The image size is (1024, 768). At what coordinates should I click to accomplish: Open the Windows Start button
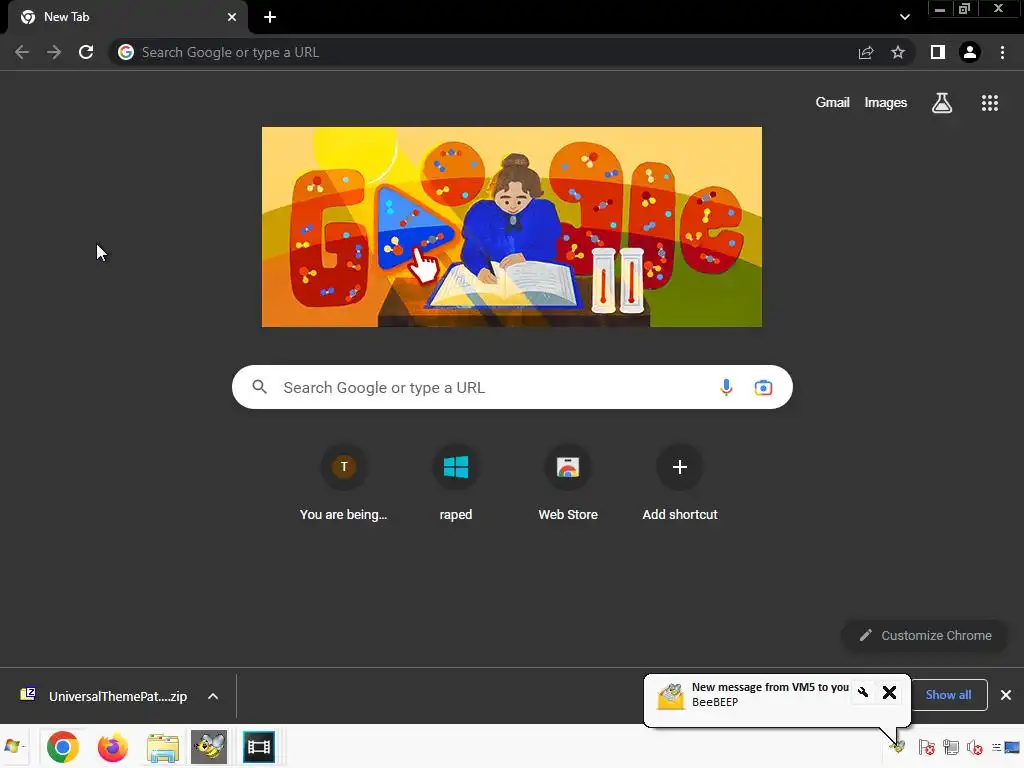pyautogui.click(x=13, y=746)
